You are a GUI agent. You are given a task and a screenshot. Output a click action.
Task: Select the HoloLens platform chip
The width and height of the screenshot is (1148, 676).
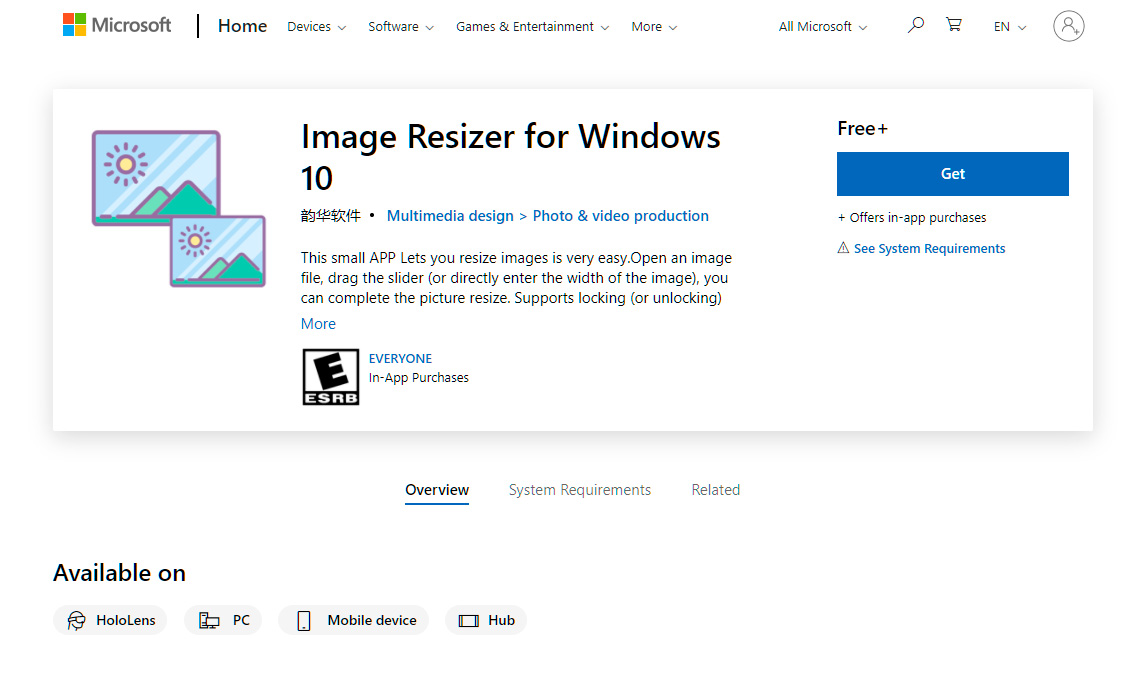click(x=111, y=620)
